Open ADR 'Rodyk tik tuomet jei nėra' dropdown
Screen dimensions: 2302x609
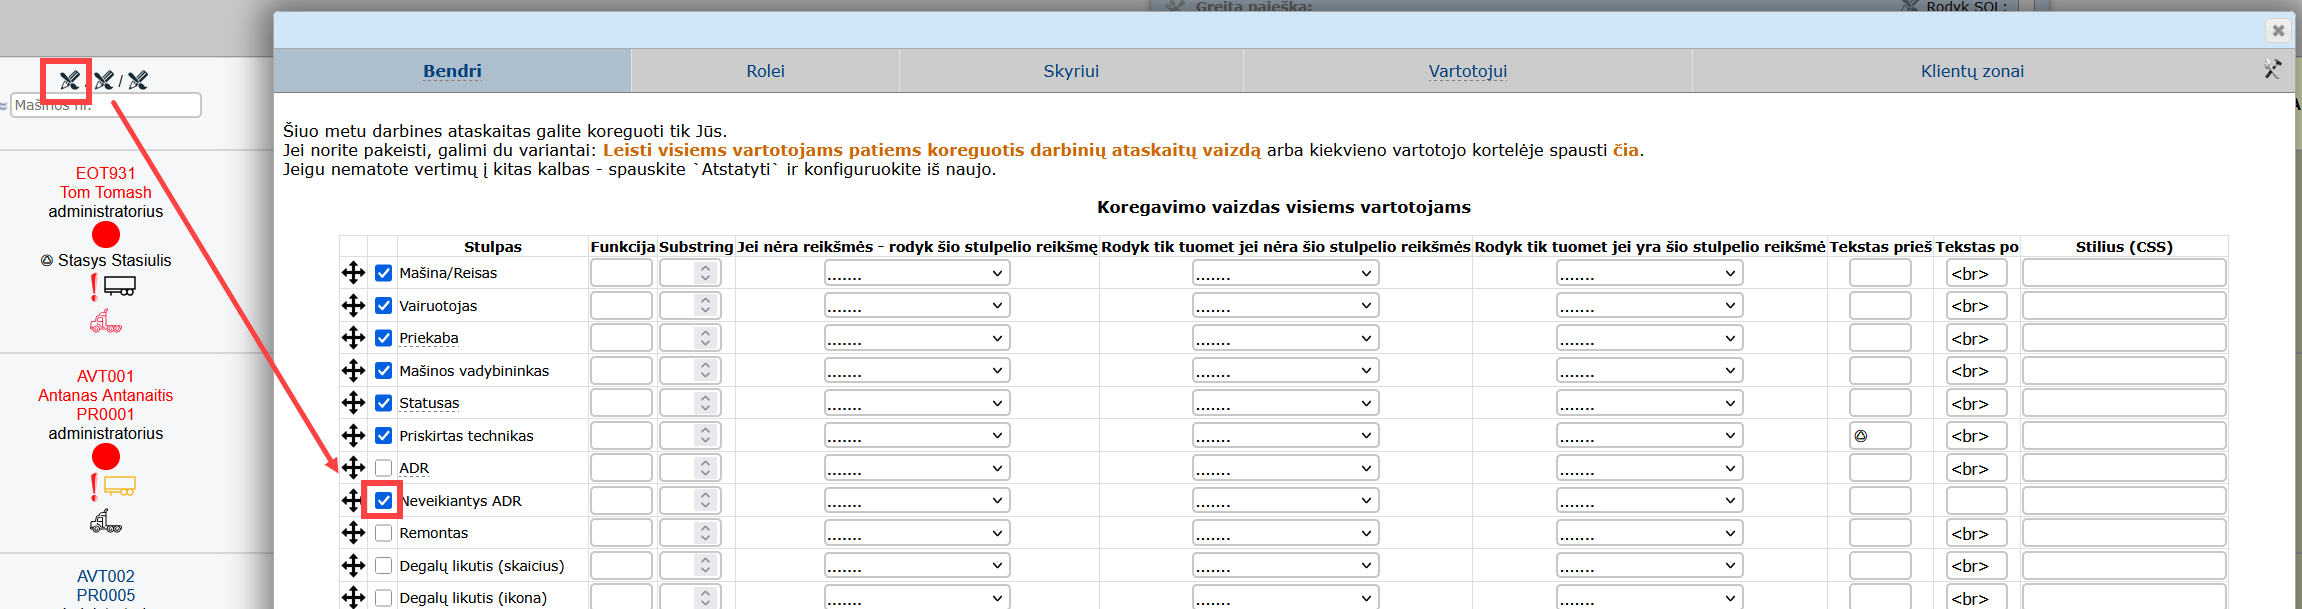coord(1285,468)
